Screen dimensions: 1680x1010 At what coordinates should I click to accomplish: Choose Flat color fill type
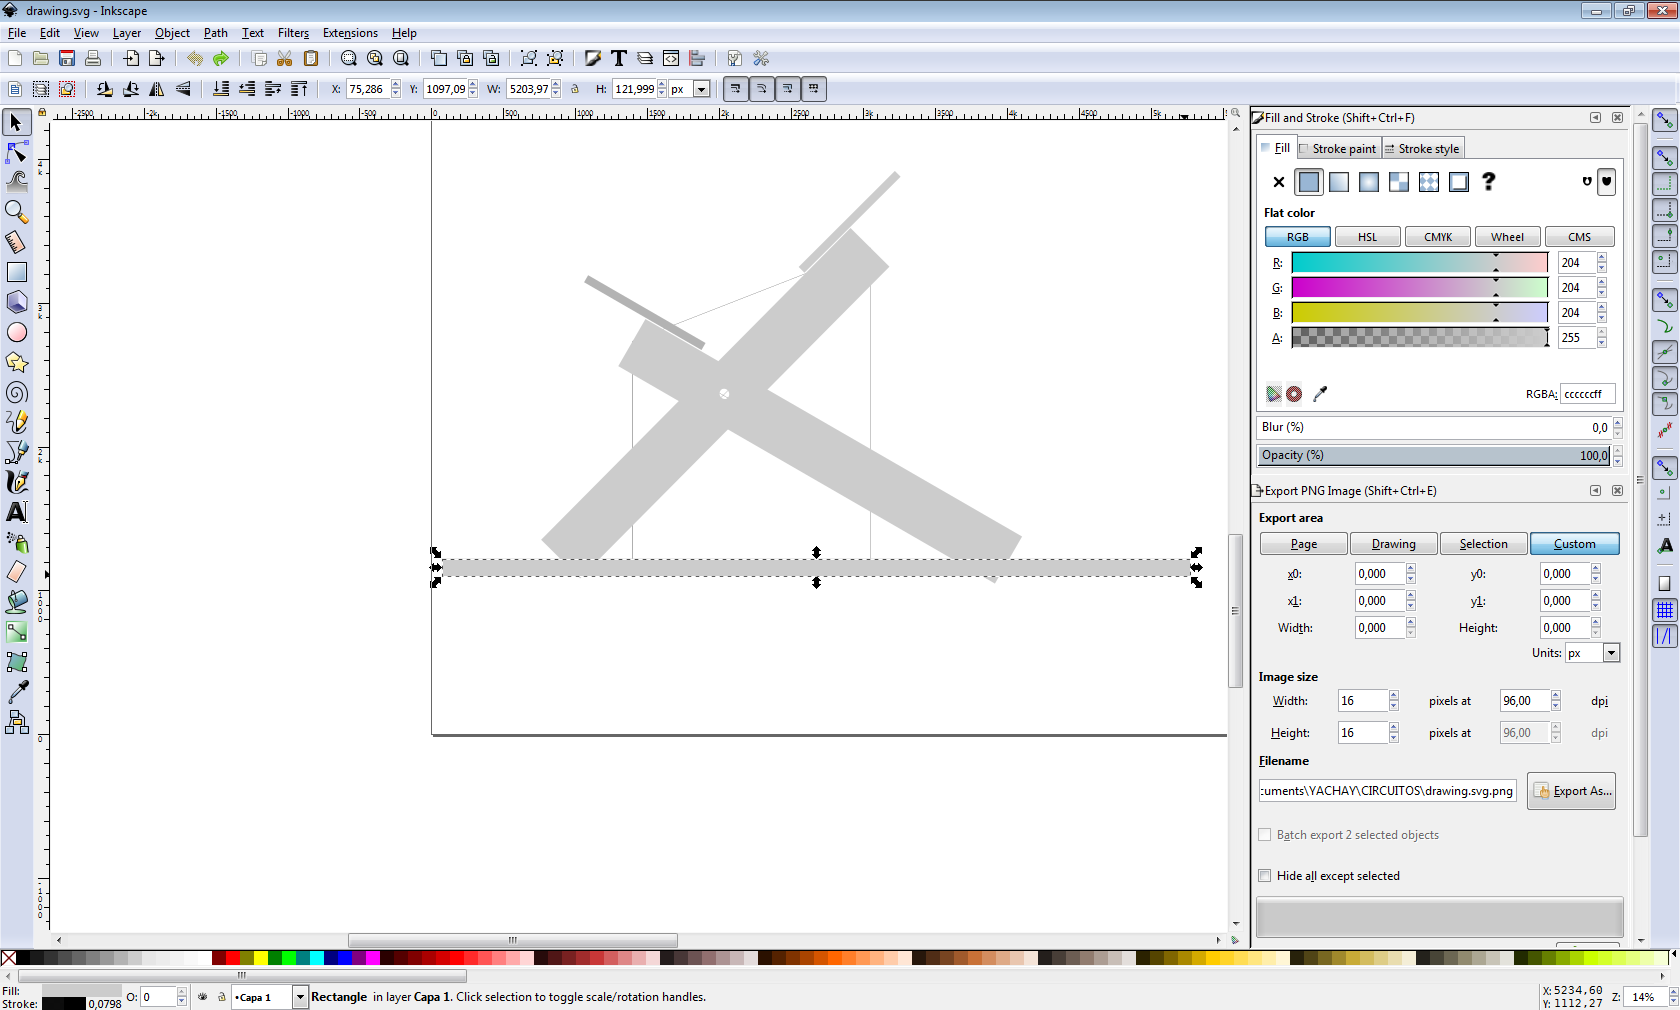1309,182
